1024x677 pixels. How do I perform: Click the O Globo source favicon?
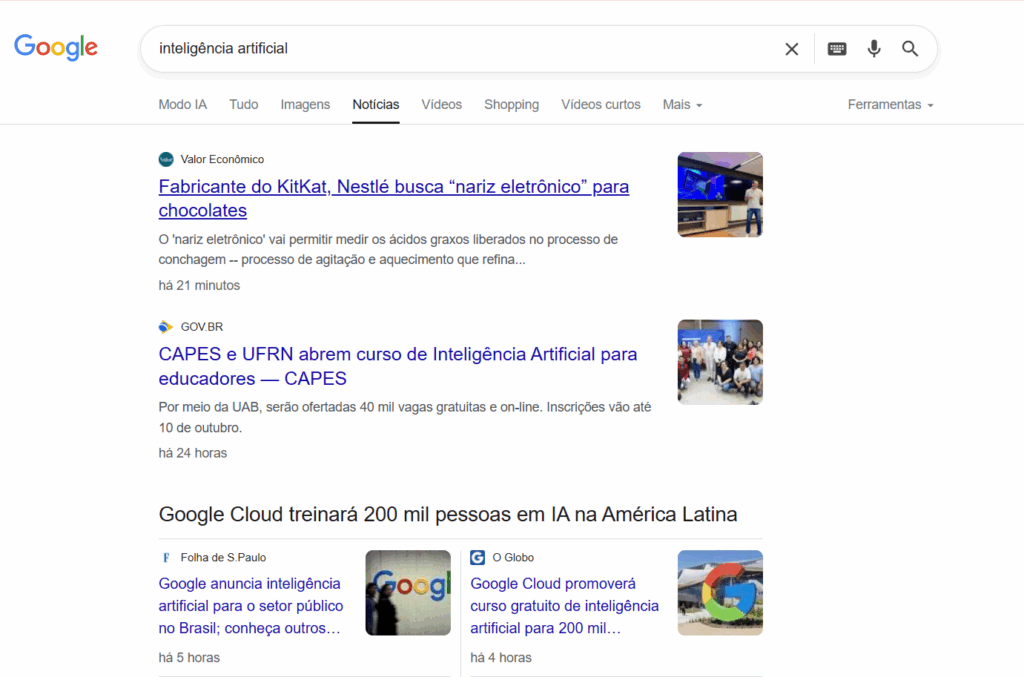478,557
